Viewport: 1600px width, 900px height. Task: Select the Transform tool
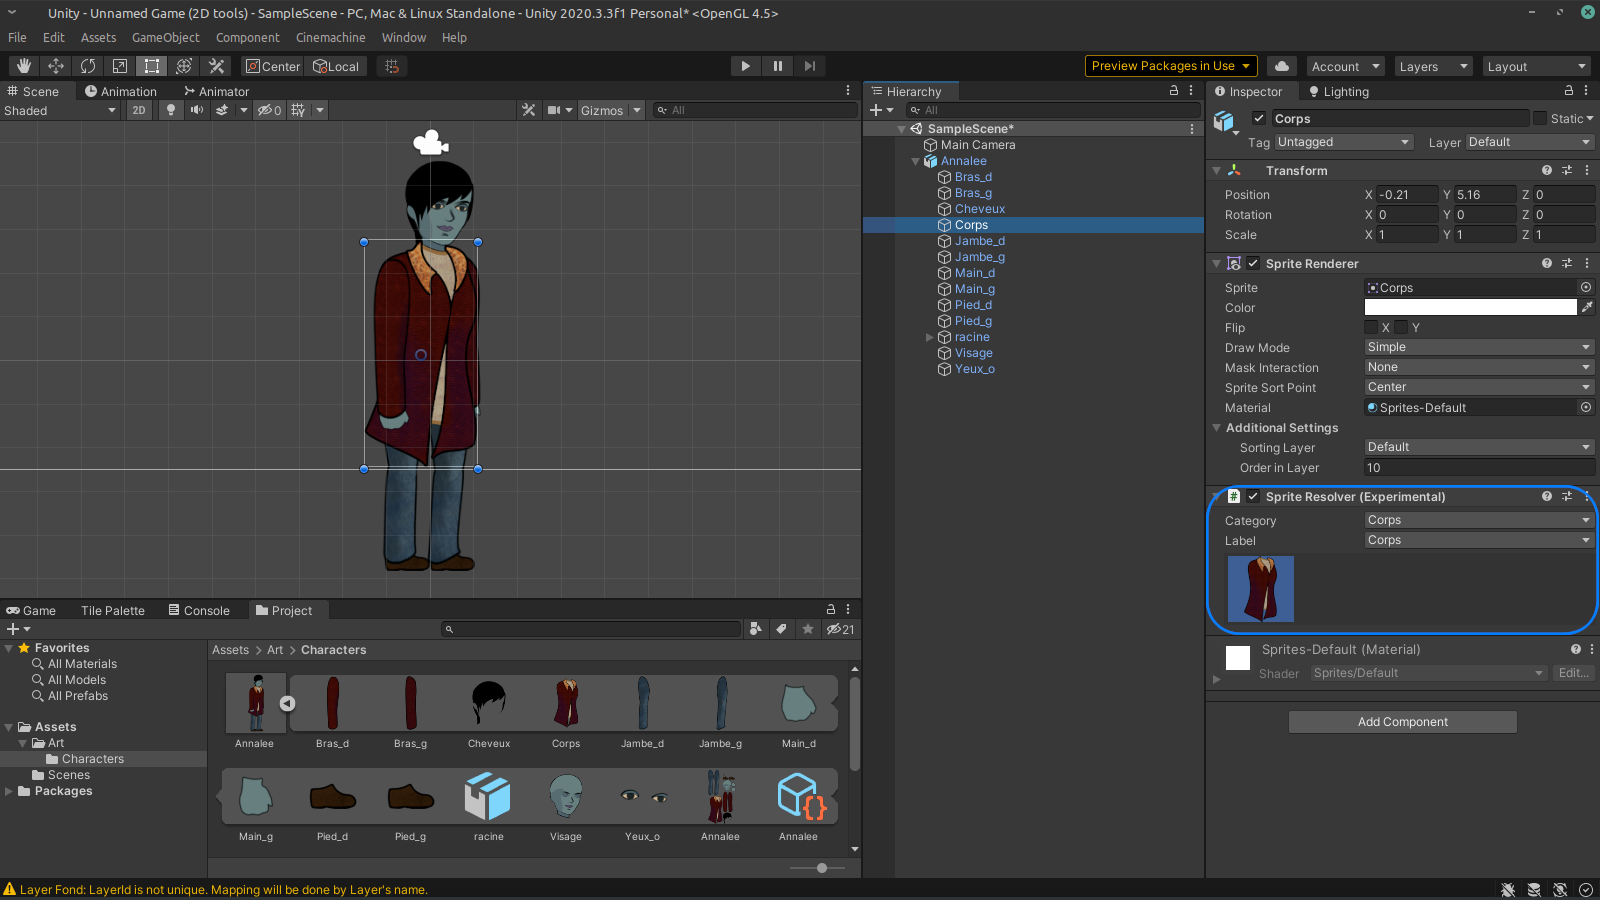[x=184, y=66]
